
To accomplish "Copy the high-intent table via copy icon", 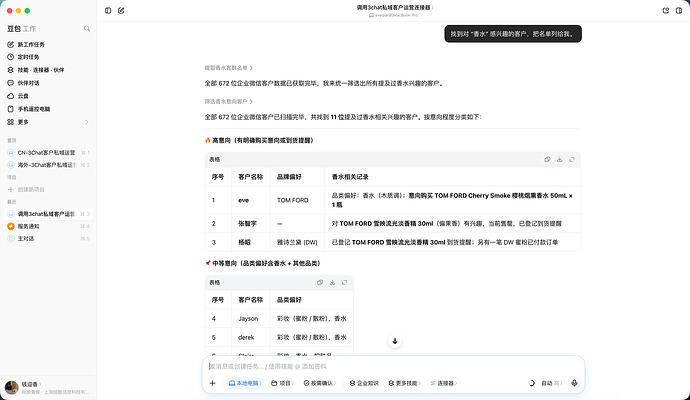I will (x=547, y=159).
